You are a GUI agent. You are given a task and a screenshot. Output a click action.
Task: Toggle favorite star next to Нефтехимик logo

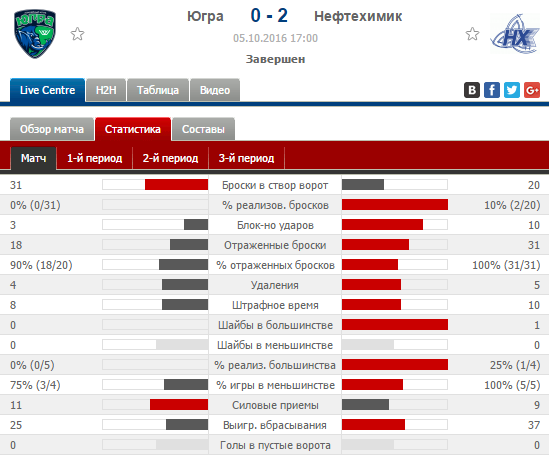[x=472, y=34]
